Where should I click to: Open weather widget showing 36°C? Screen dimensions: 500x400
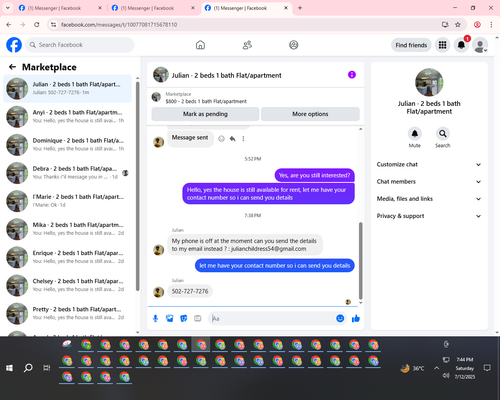(413, 368)
